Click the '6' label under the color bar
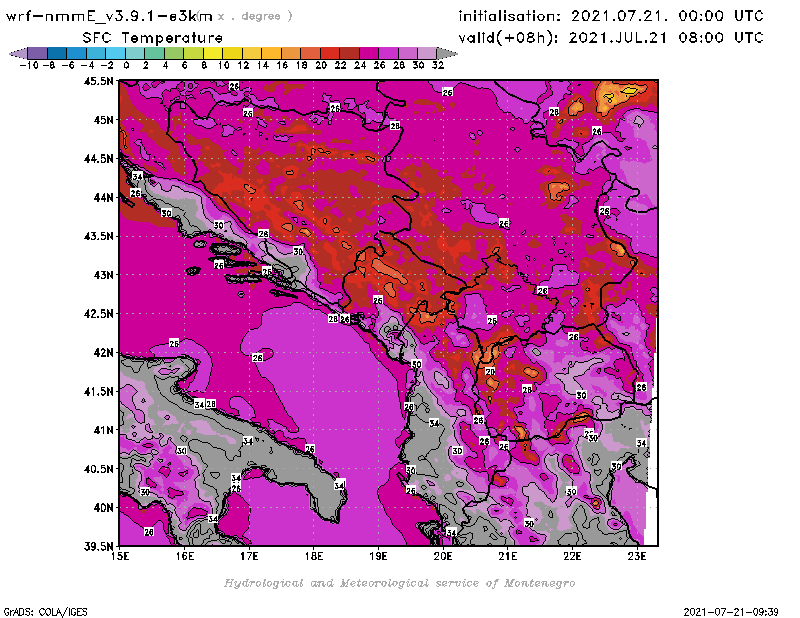This screenshot has width=800, height=618. coord(184,65)
